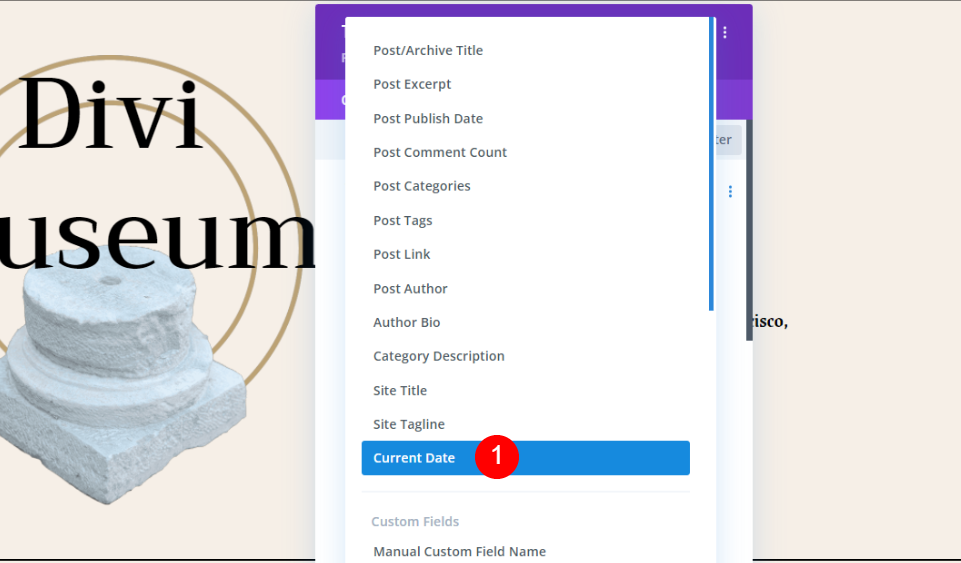Click gray settings panel scrollbar
The height and width of the screenshot is (563, 961).
pyautogui.click(x=749, y=230)
